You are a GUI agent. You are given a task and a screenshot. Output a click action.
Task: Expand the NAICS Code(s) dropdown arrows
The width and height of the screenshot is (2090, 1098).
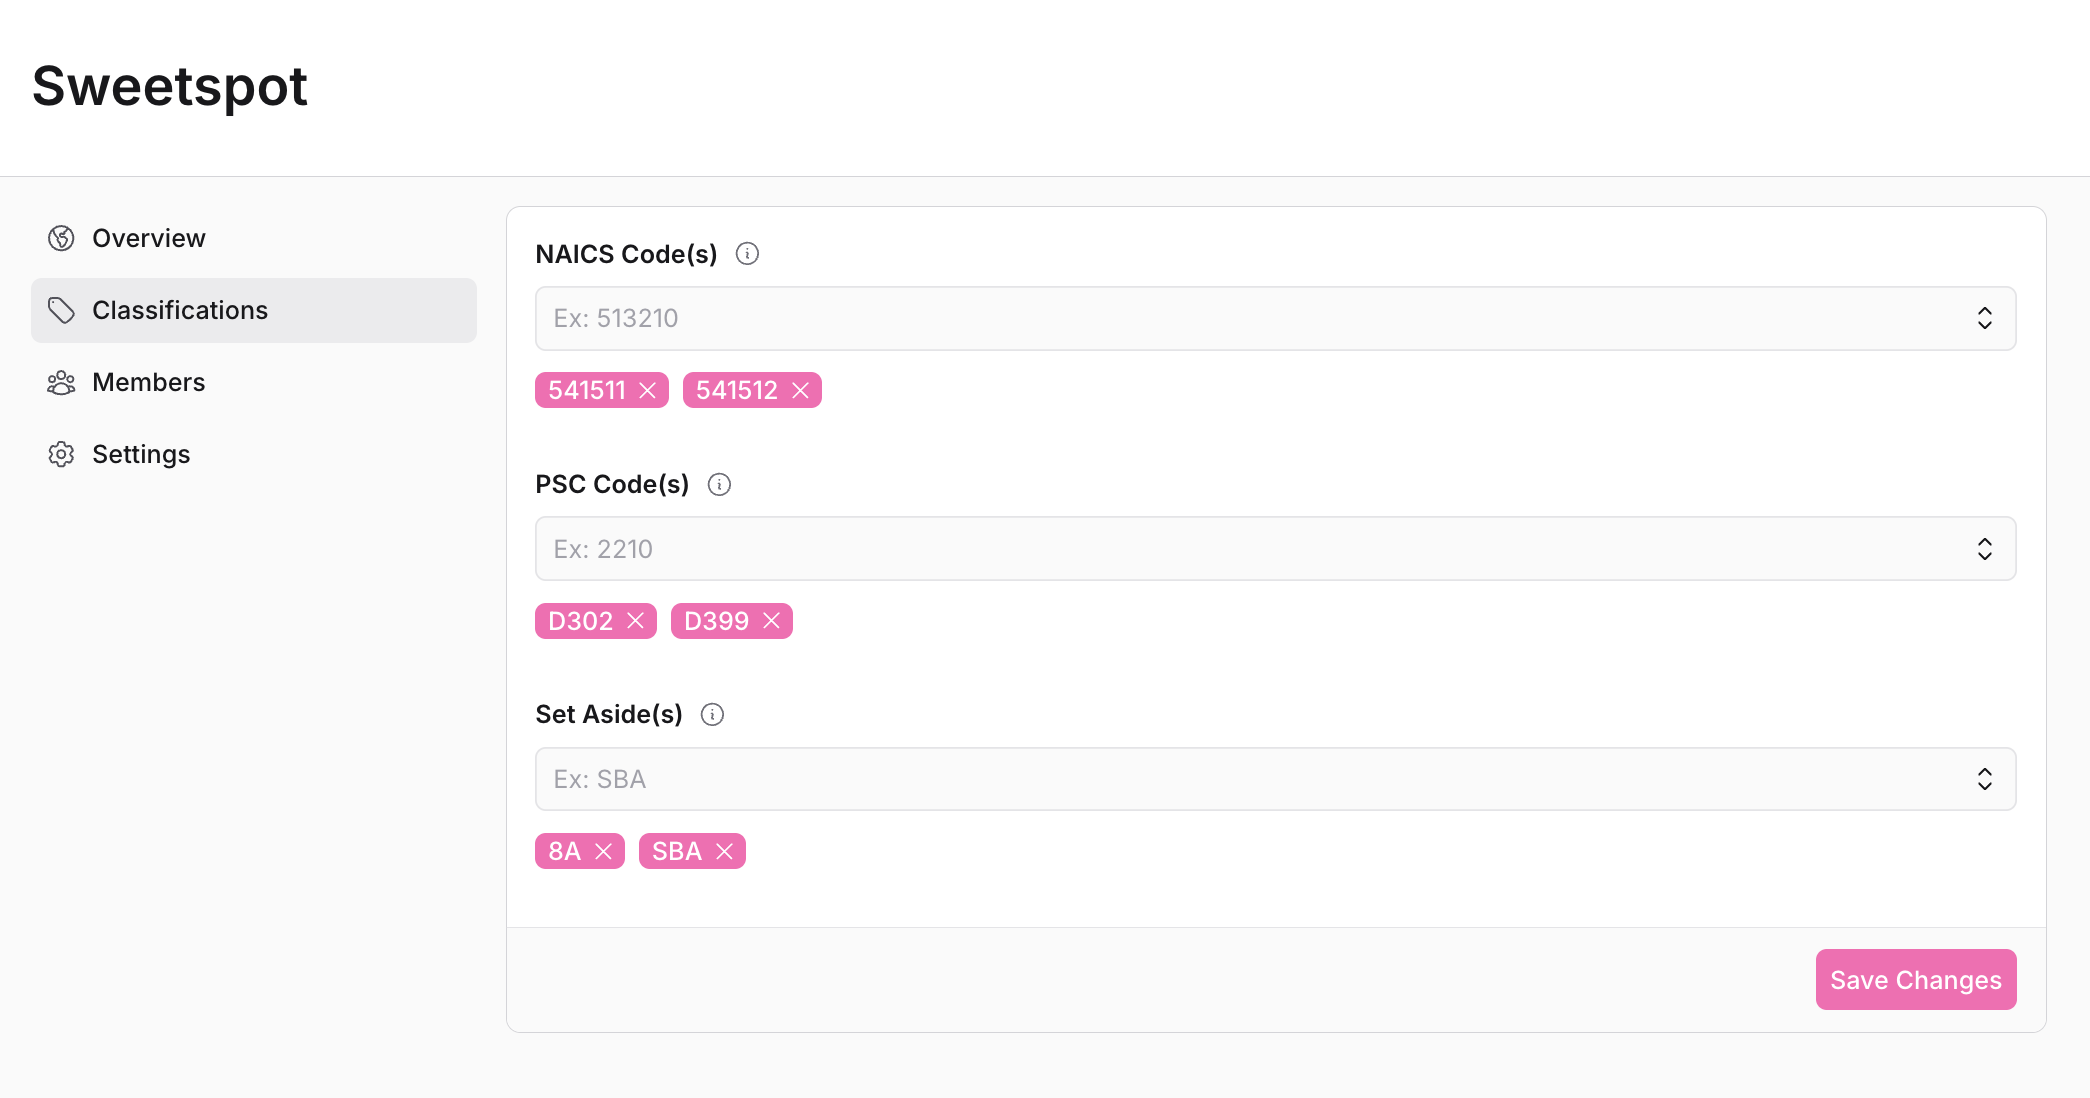[x=1984, y=319]
